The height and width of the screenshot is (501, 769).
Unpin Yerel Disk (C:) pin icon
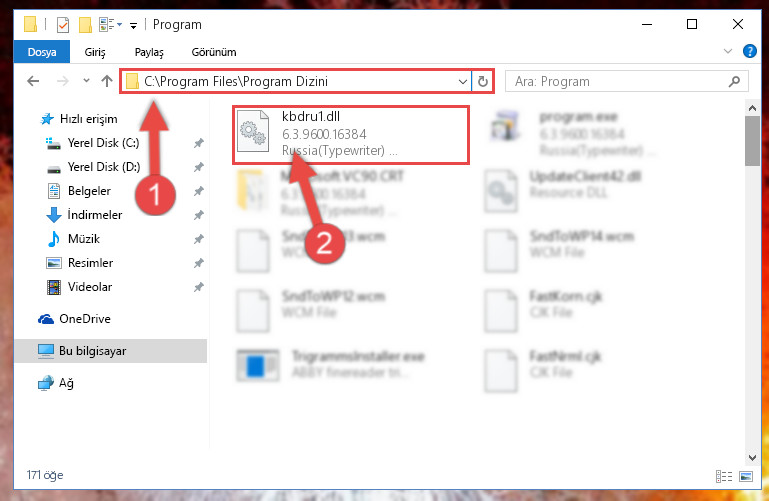[x=198, y=143]
